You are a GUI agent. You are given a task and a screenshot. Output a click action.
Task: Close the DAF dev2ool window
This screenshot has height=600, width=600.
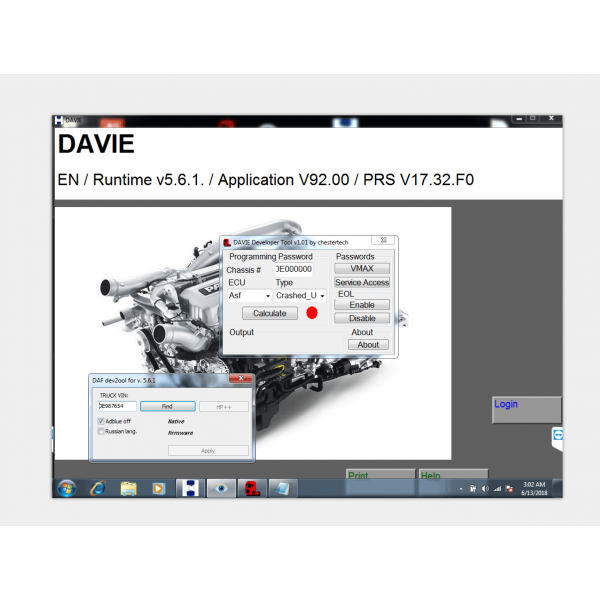(241, 378)
